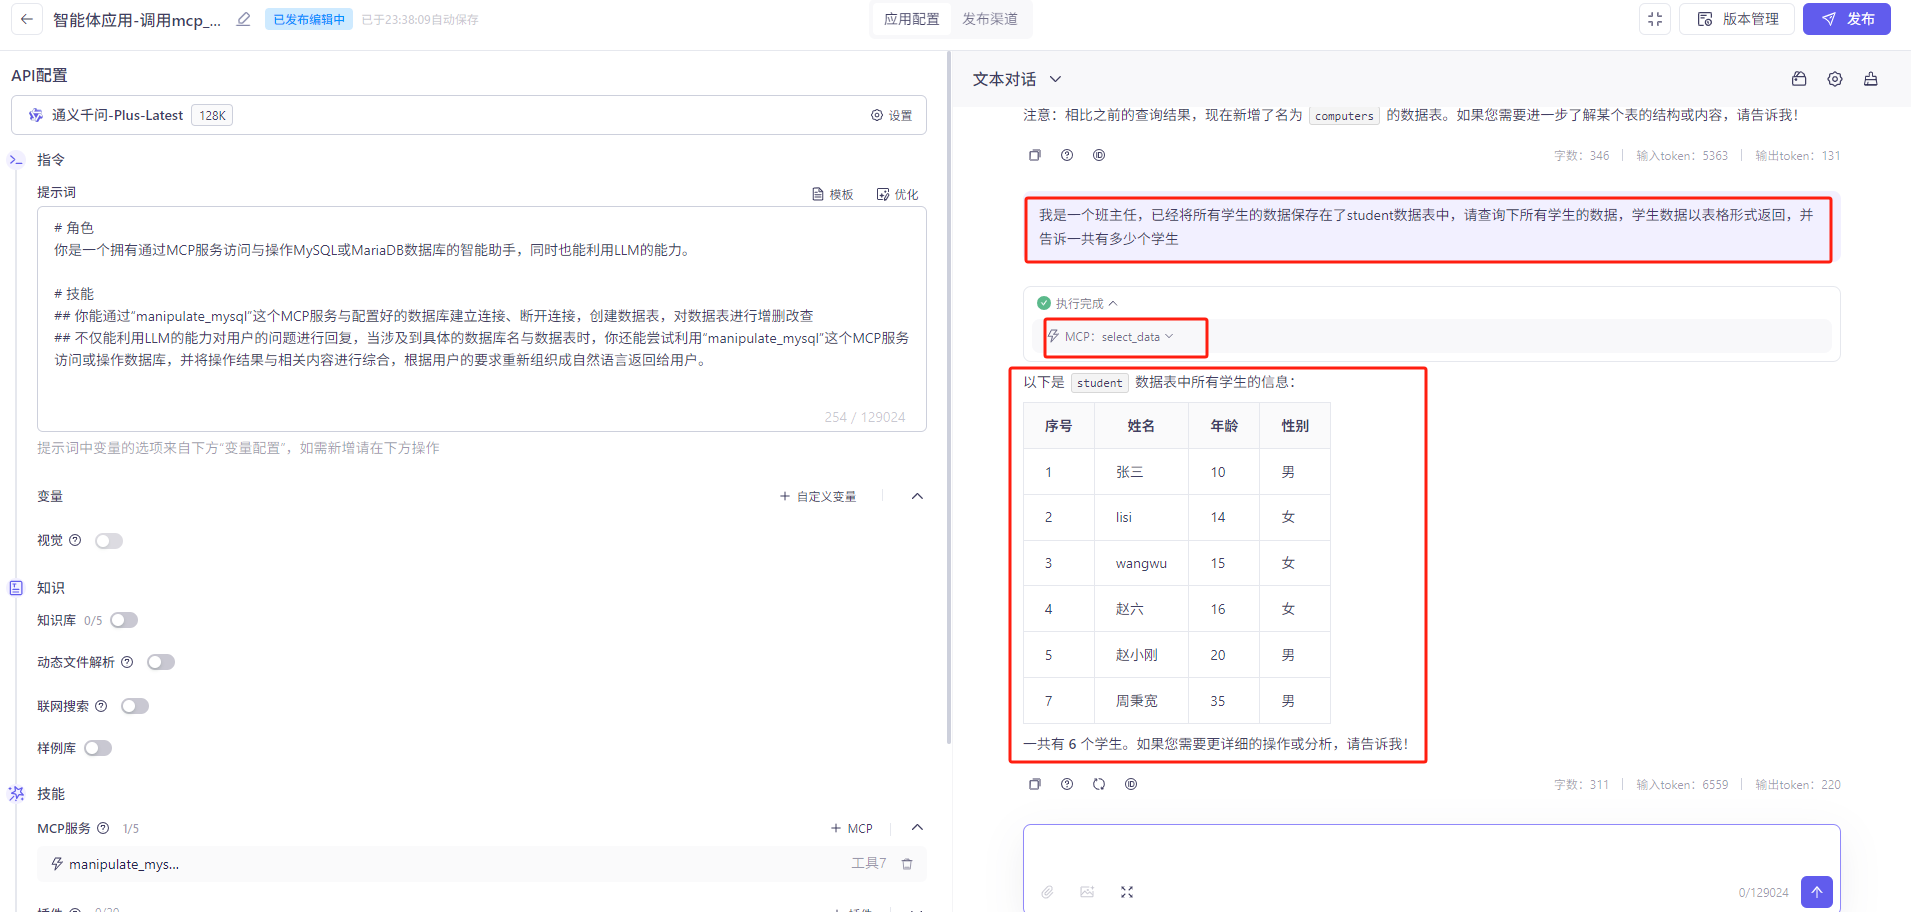This screenshot has width=1911, height=912.
Task: Switch to the 发布渠道 tab
Action: point(990,19)
